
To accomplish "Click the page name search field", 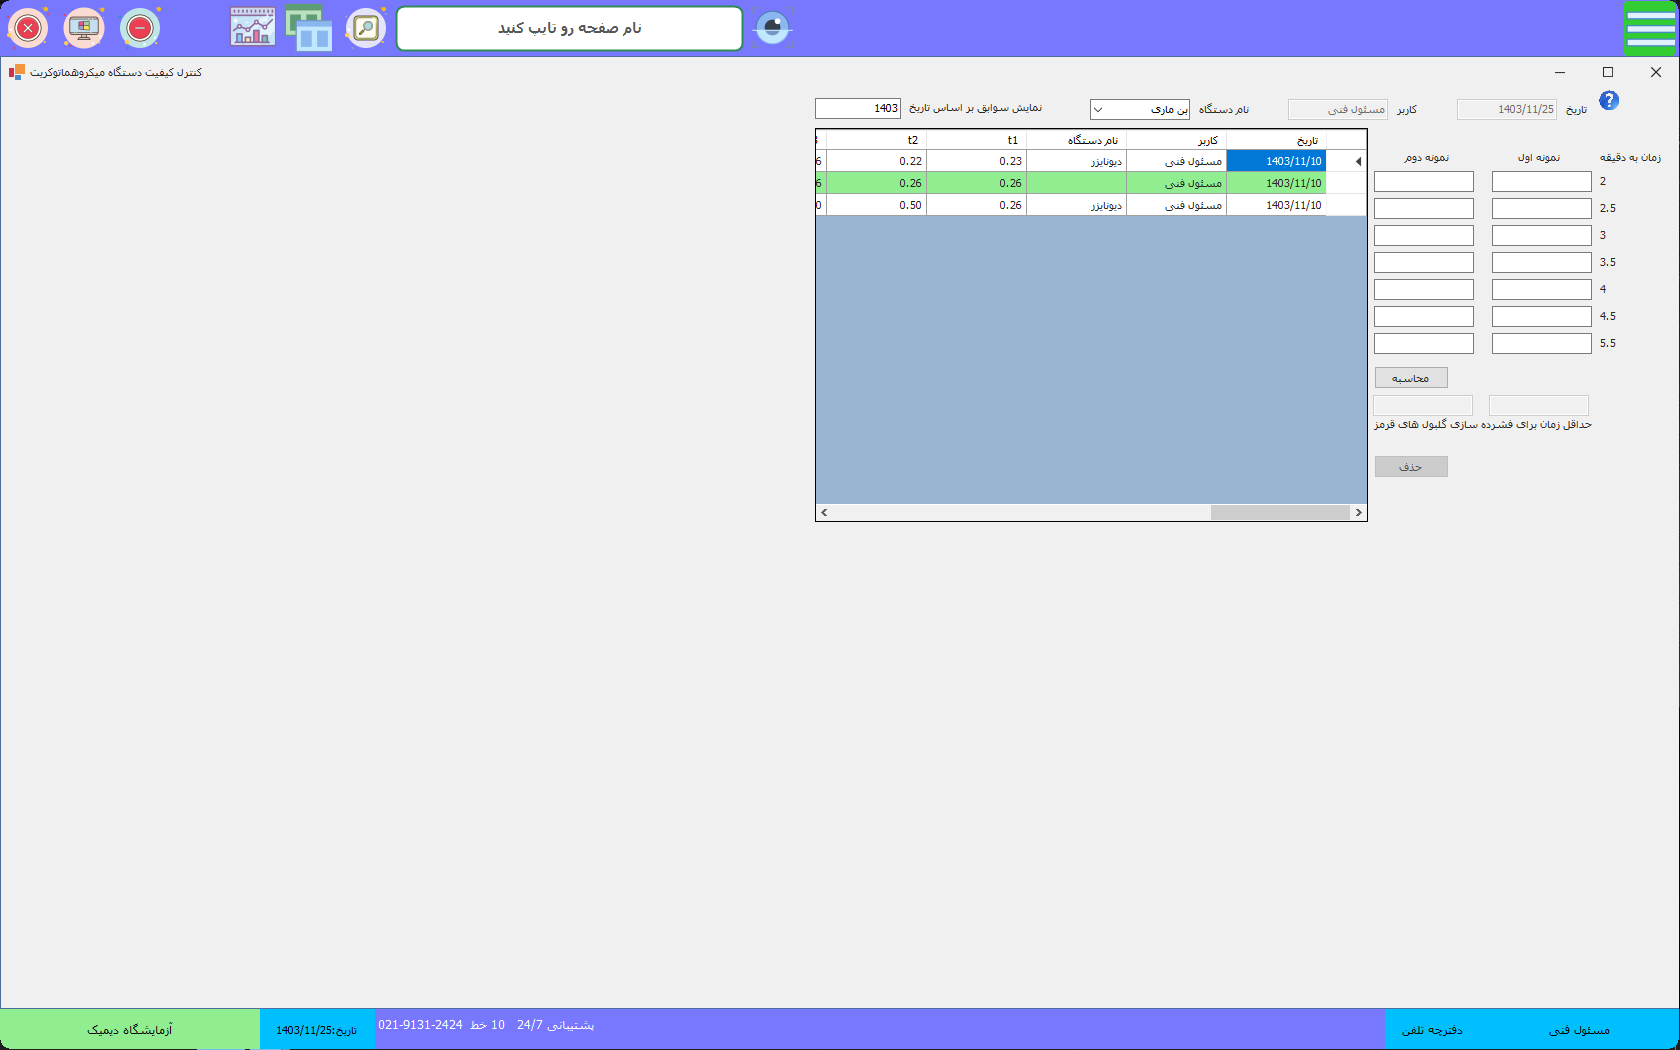I will tap(569, 28).
